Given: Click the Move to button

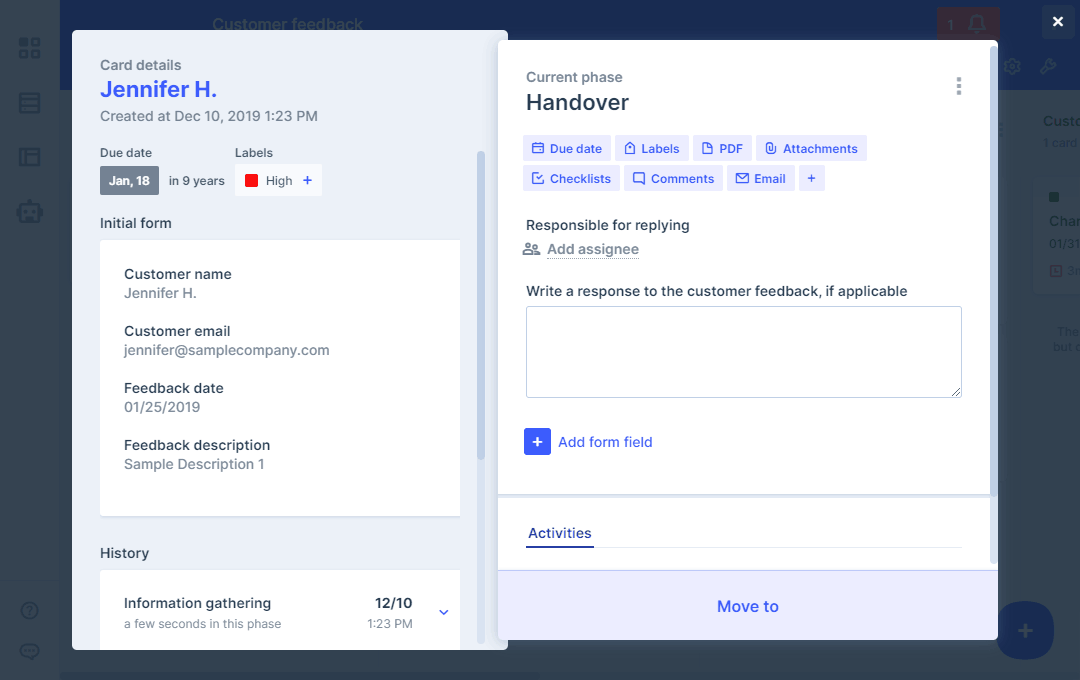Looking at the screenshot, I should 747,606.
